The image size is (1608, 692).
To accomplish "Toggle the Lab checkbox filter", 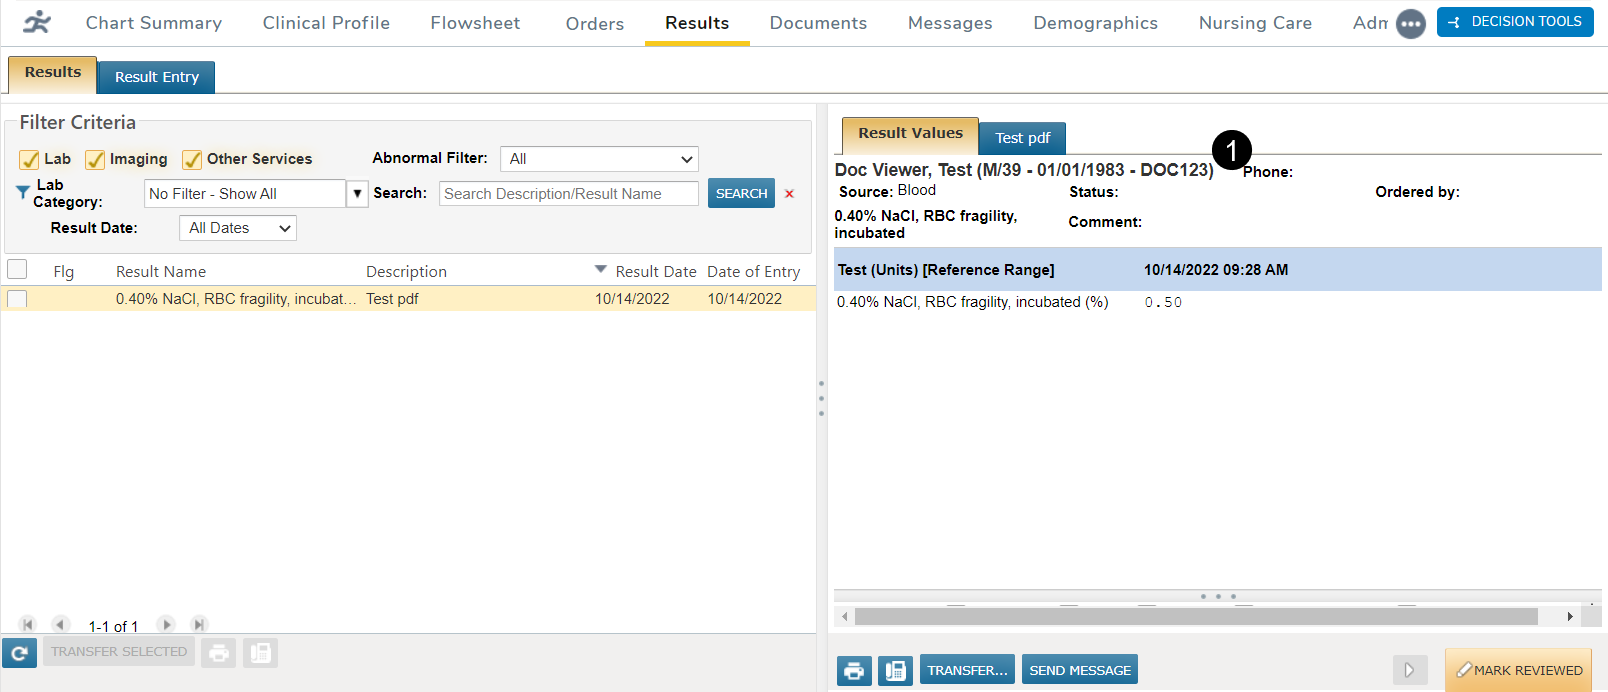I will pyautogui.click(x=29, y=160).
